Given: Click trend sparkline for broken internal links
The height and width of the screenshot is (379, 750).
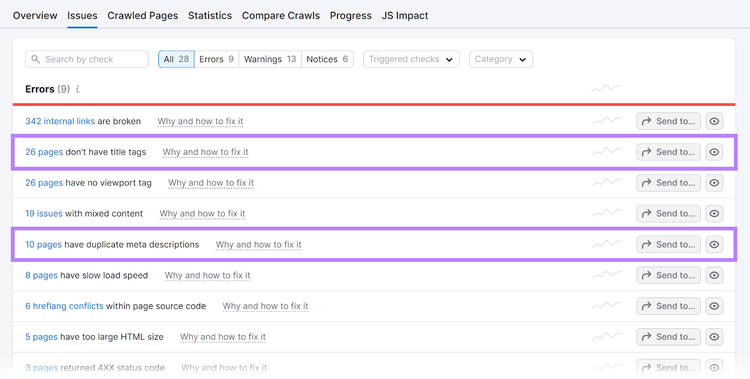Looking at the screenshot, I should [x=607, y=121].
